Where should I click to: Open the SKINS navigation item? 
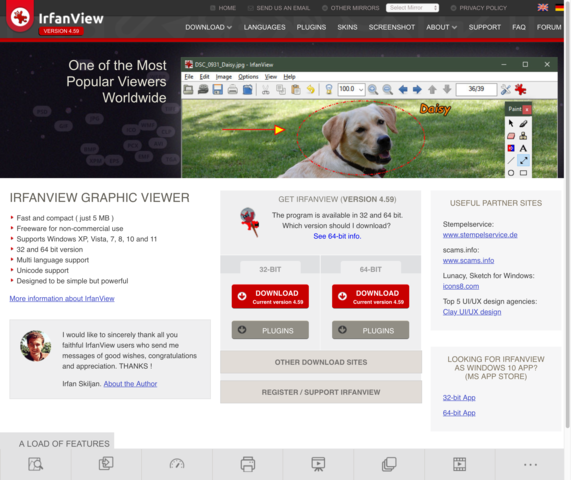click(347, 27)
